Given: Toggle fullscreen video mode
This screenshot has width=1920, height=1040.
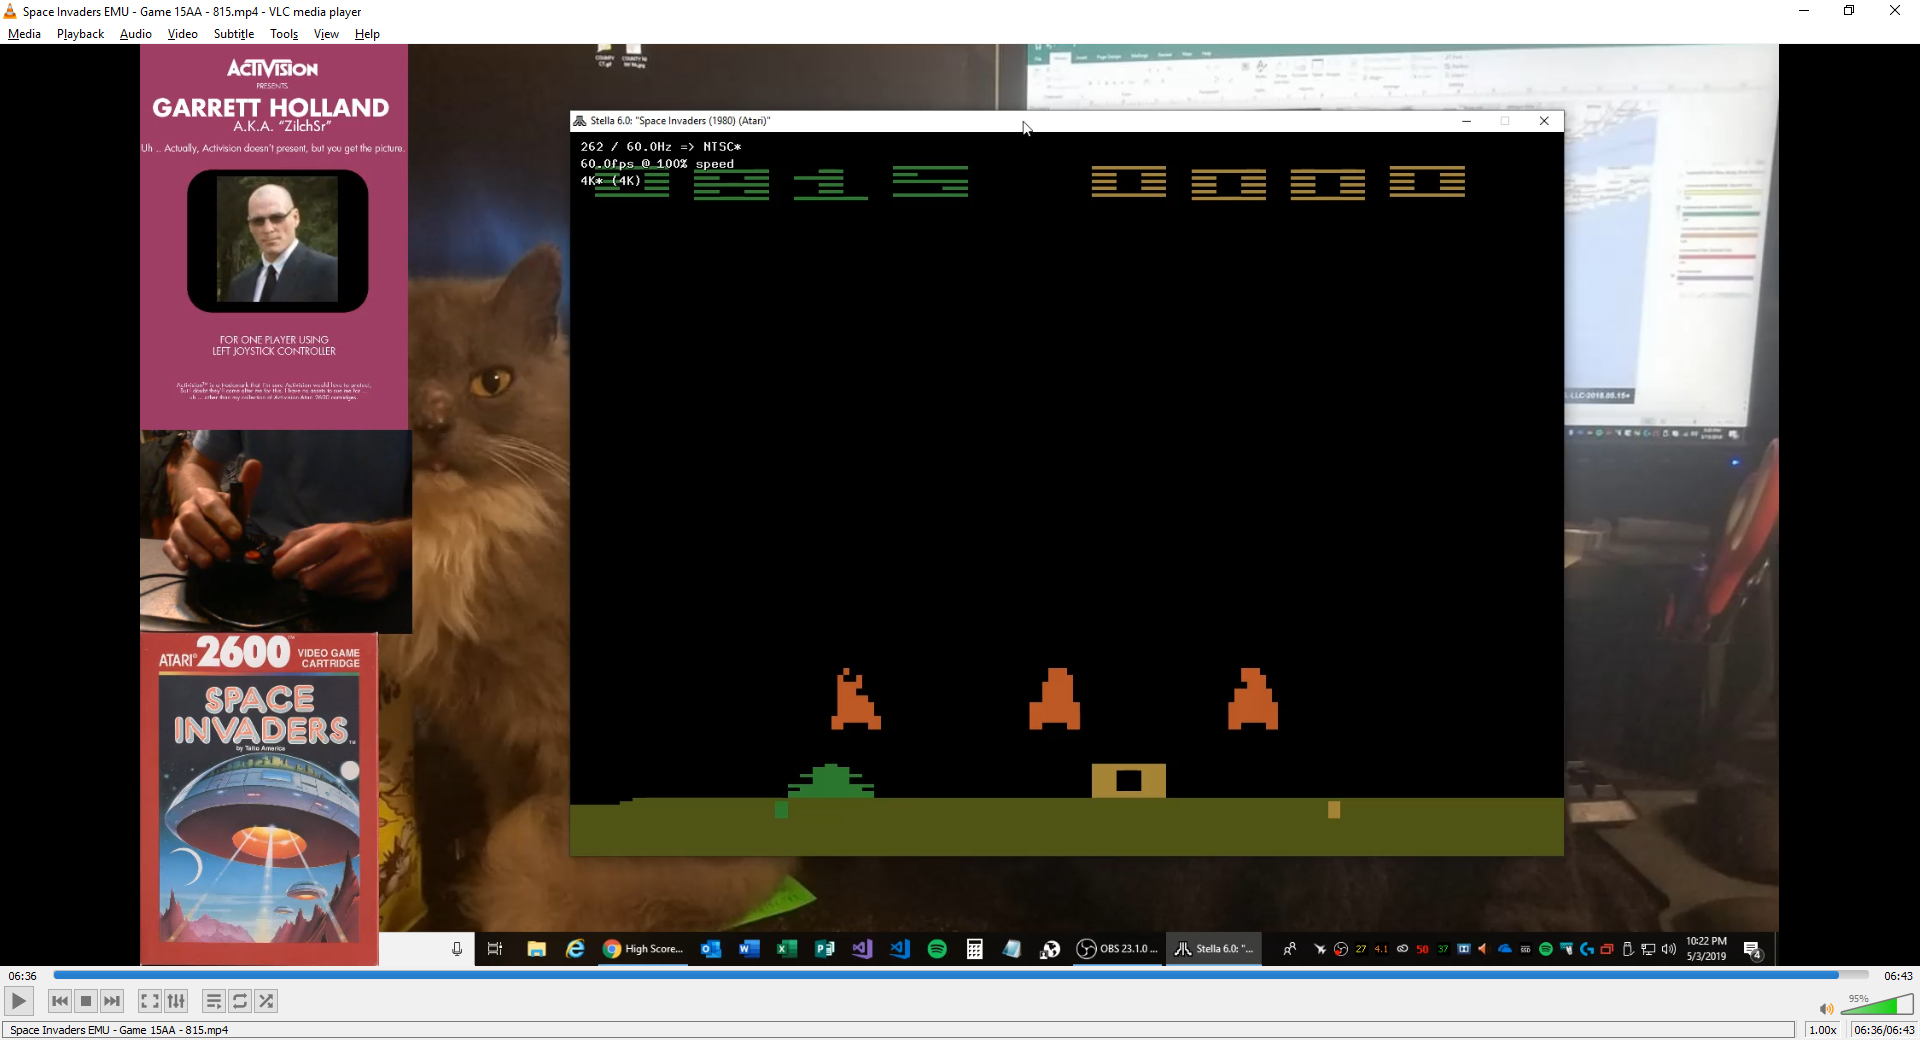Looking at the screenshot, I should click(x=149, y=1001).
